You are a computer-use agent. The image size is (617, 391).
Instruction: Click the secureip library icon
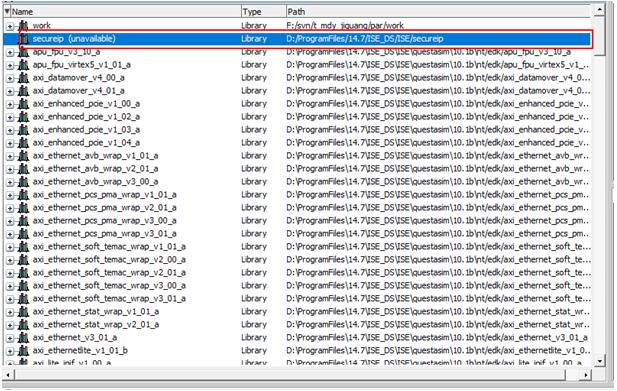24,39
